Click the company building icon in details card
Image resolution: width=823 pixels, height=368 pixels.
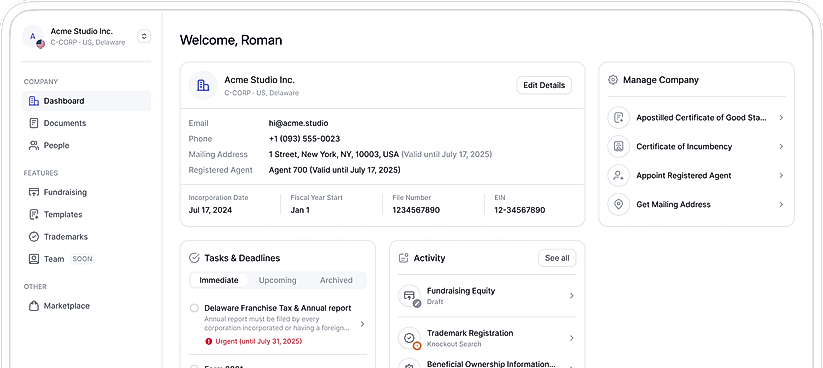click(x=203, y=85)
